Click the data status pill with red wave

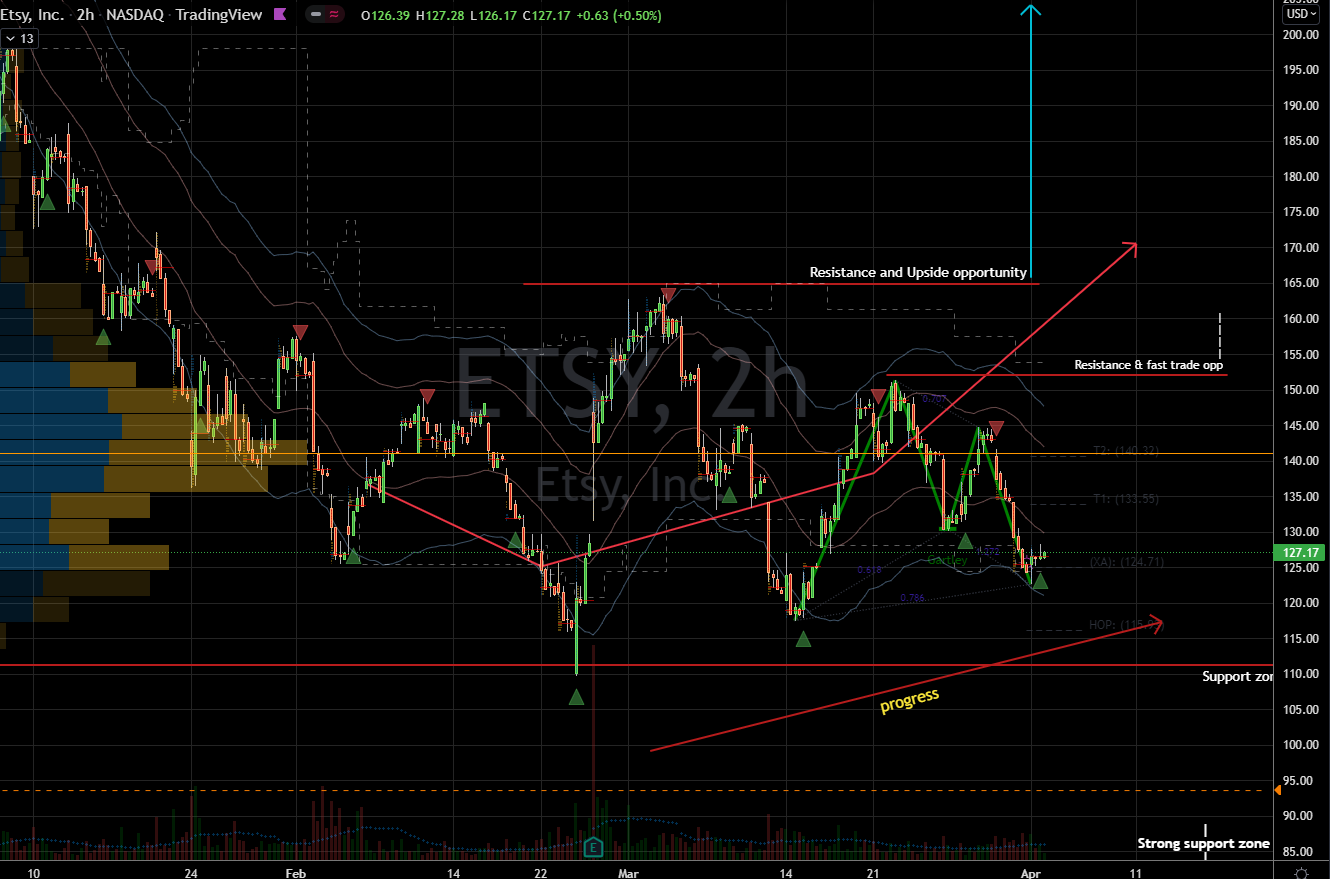click(x=326, y=15)
